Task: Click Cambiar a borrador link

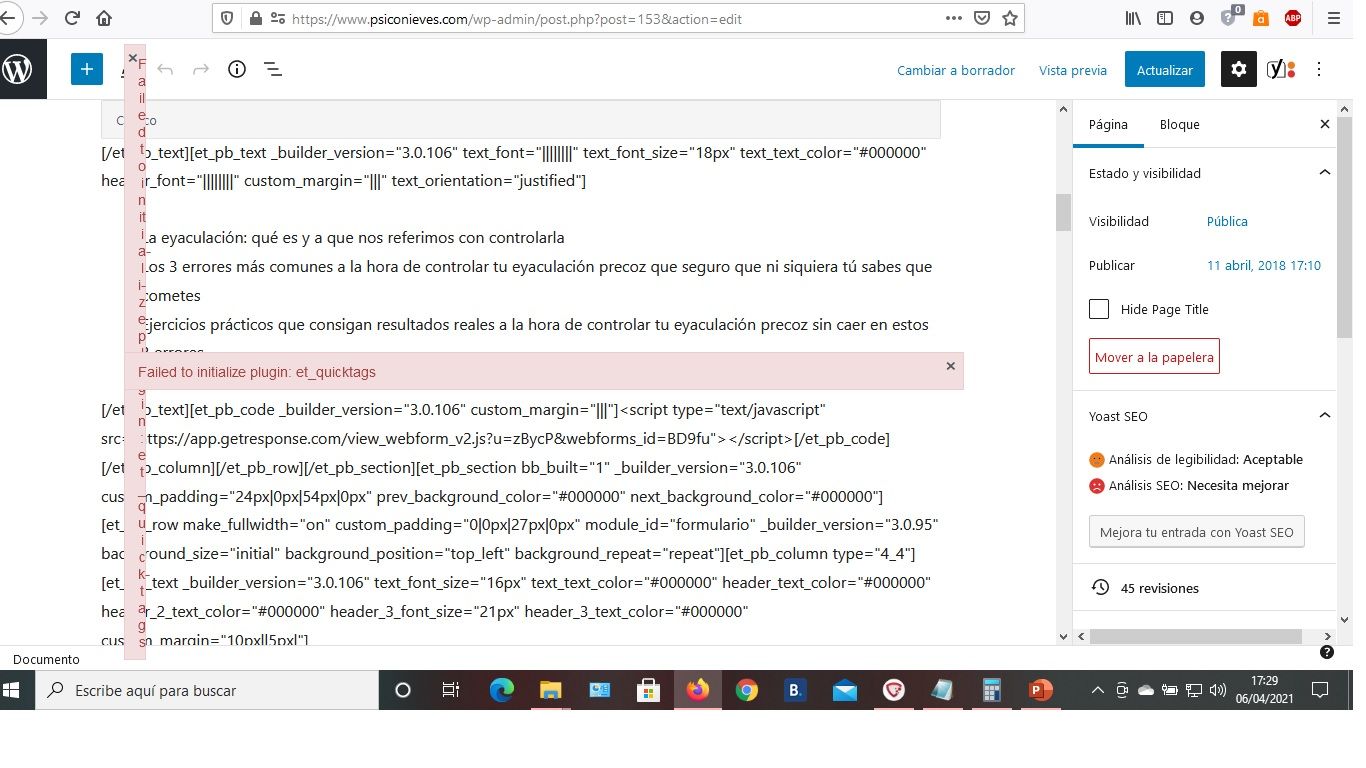Action: (956, 70)
